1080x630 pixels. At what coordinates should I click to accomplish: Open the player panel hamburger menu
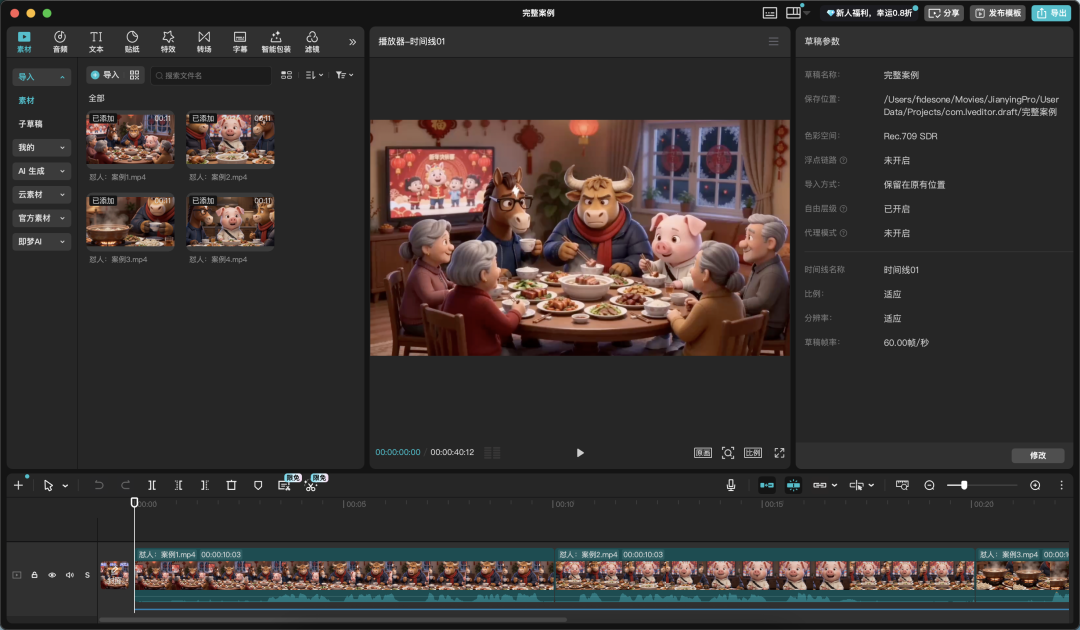773,41
